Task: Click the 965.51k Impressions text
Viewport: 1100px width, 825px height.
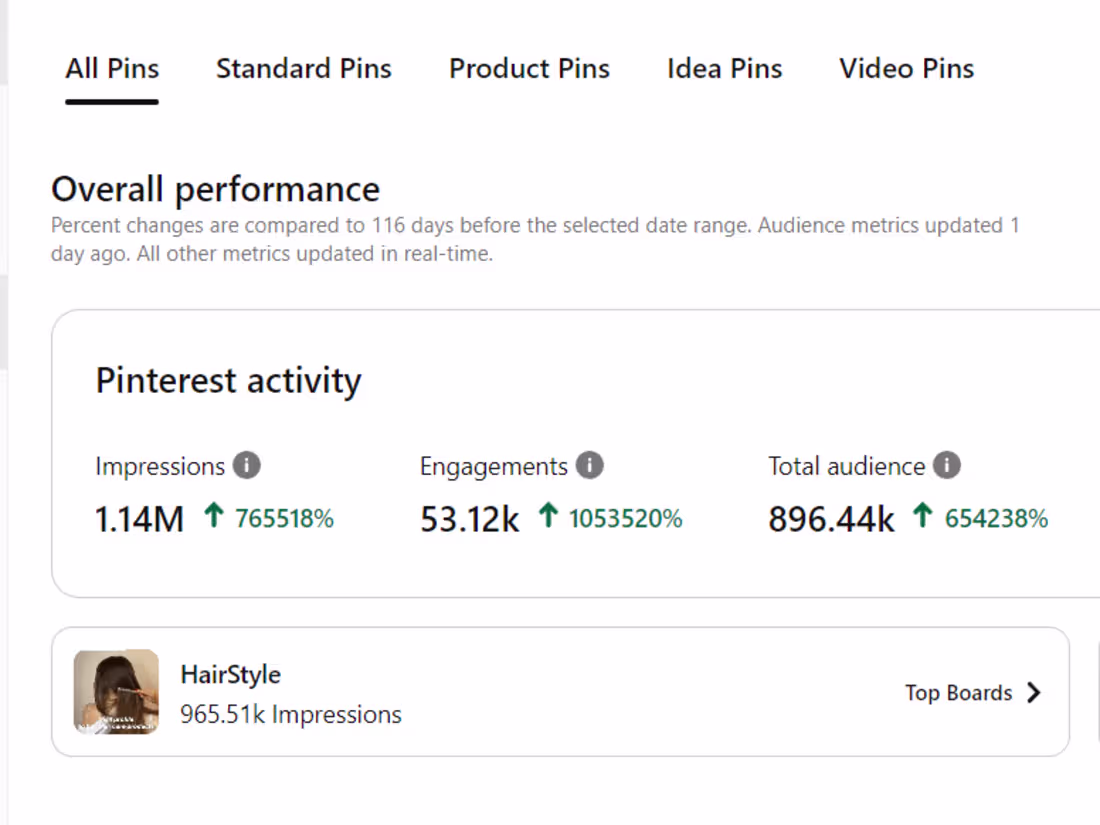Action: 291,715
